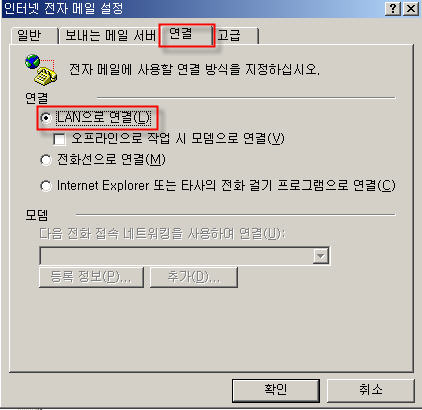Cancel with the 취소 button

click(x=370, y=390)
